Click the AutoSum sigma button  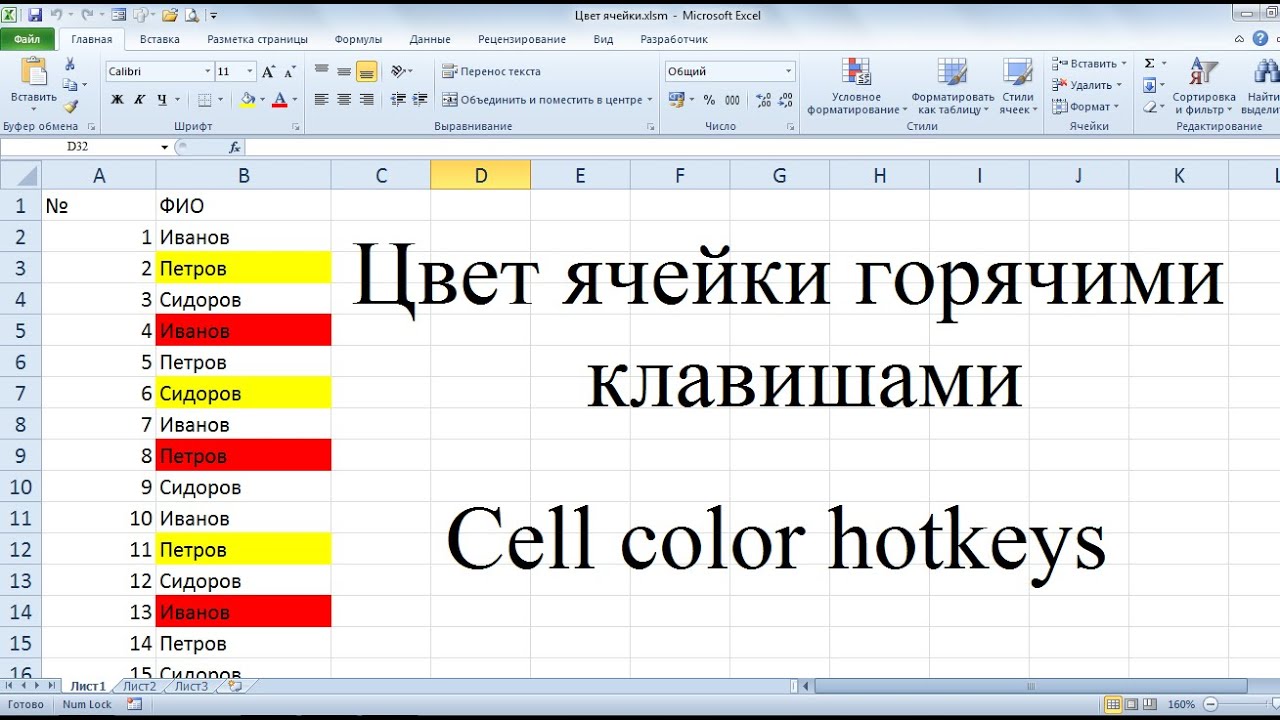(x=1149, y=64)
